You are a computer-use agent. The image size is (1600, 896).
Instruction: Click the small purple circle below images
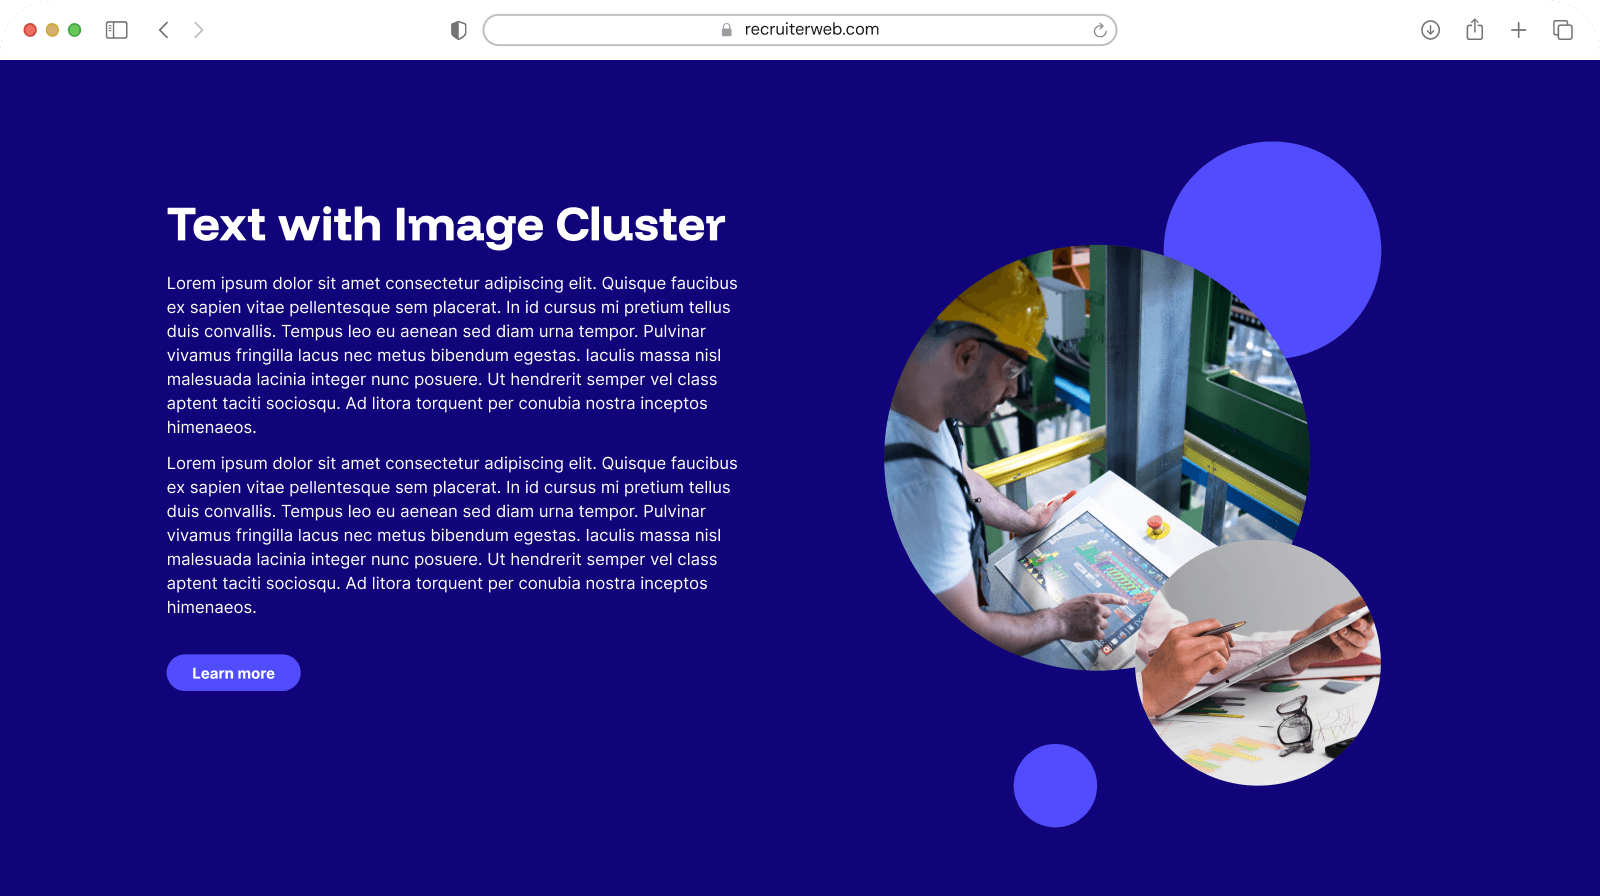[1055, 786]
